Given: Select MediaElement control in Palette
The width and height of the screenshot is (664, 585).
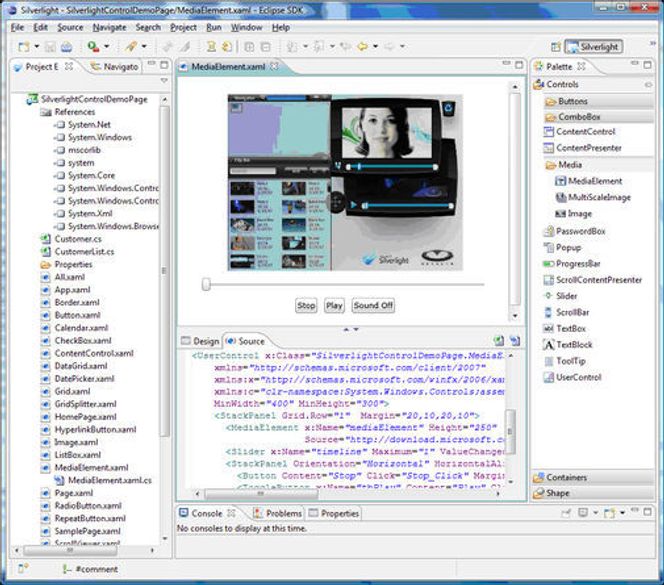Looking at the screenshot, I should [588, 181].
